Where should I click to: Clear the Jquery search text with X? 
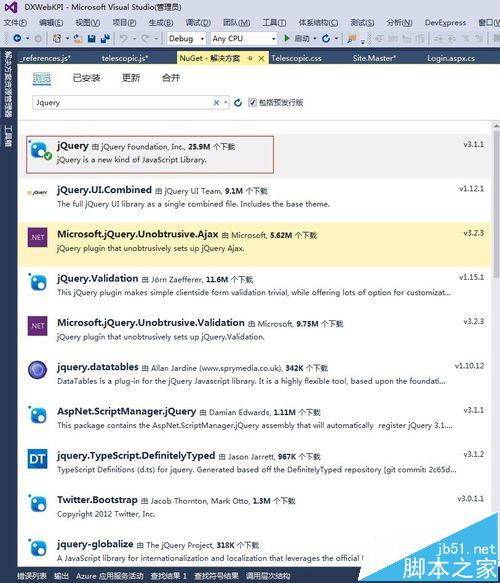click(x=216, y=103)
